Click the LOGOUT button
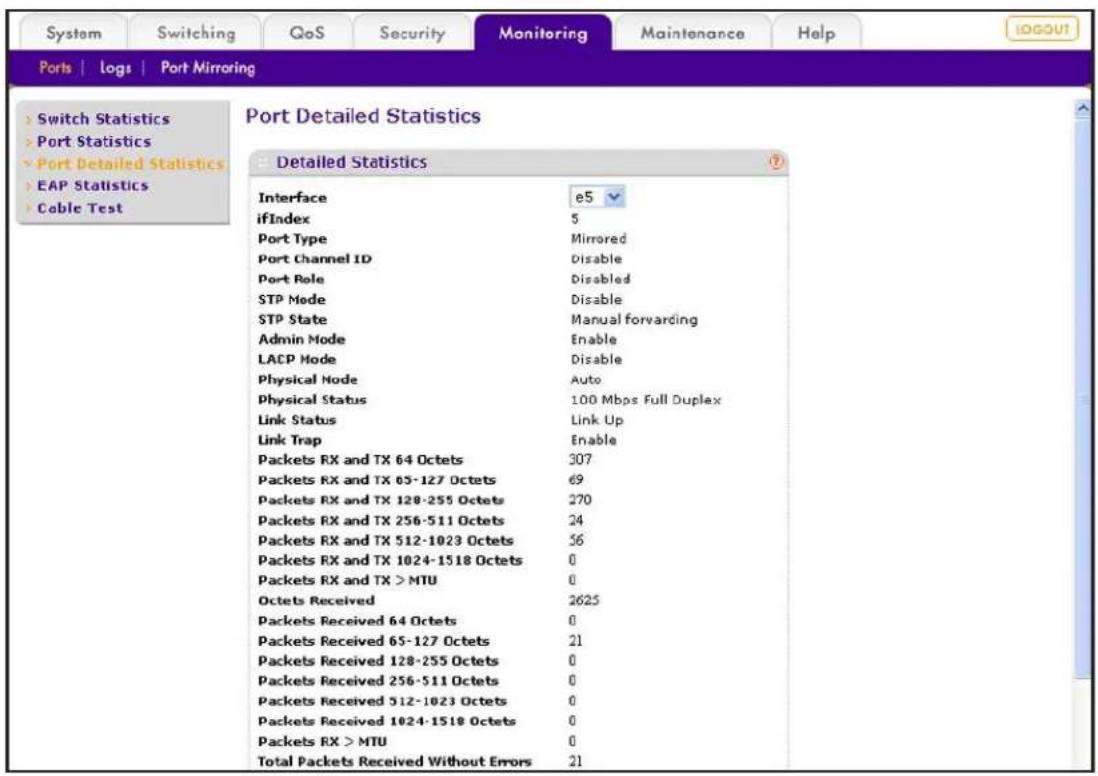1098x776 pixels. point(1042,29)
